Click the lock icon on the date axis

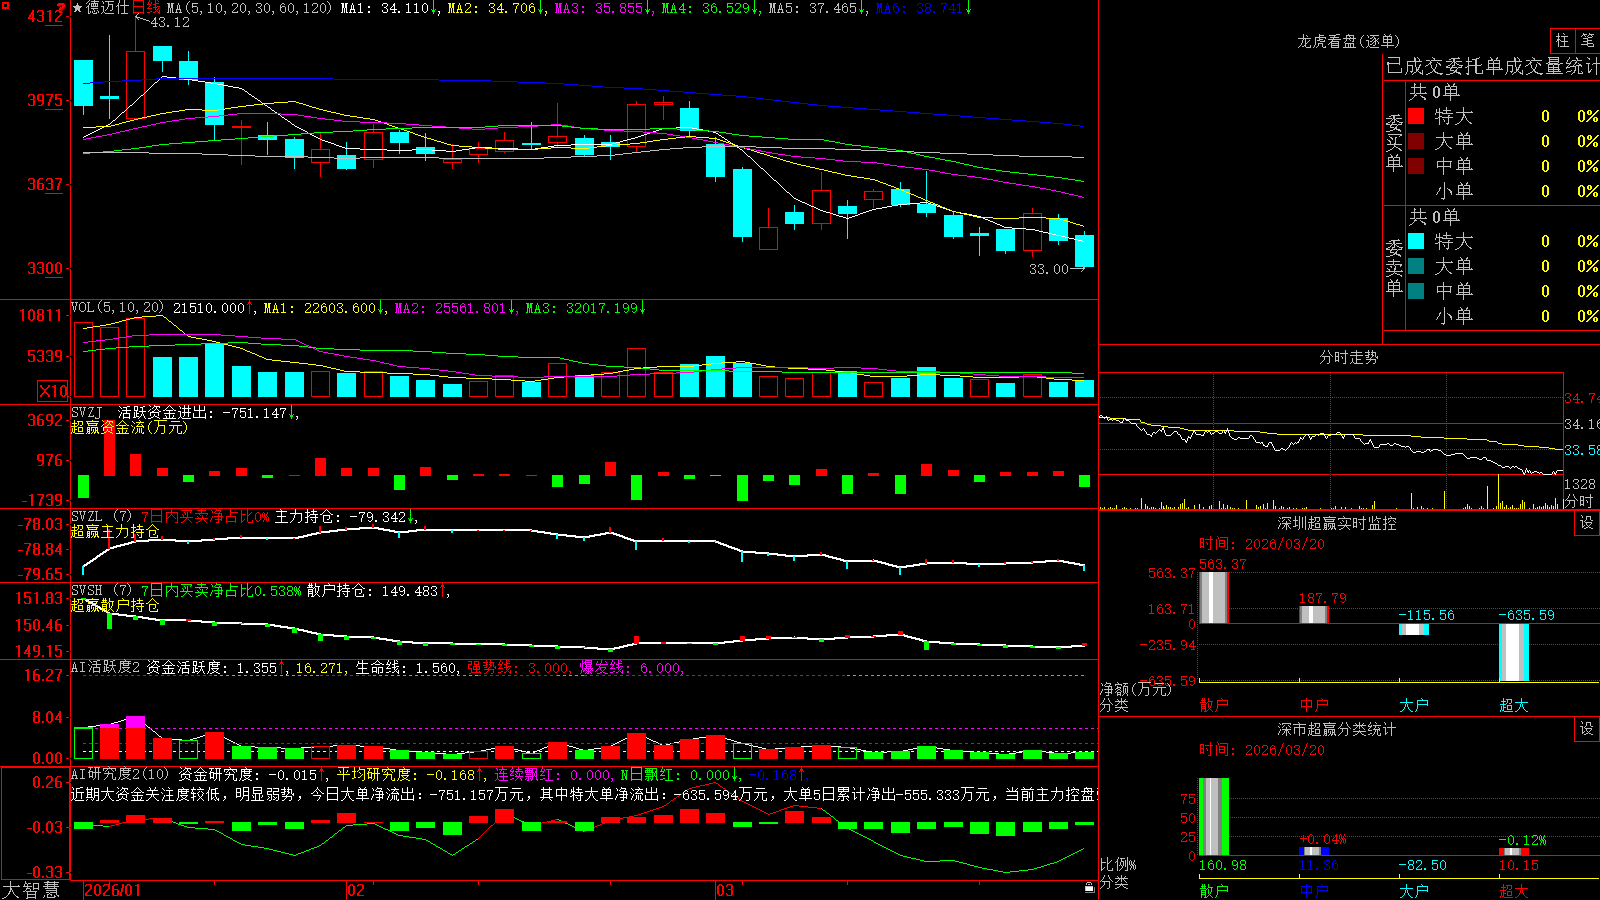[x=1090, y=887]
